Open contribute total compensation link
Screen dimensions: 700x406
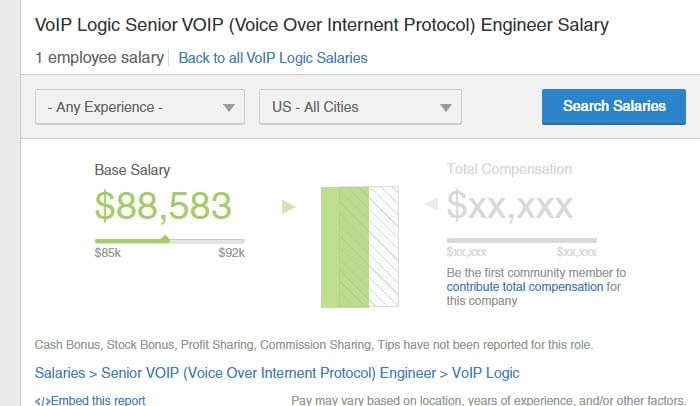click(x=525, y=287)
